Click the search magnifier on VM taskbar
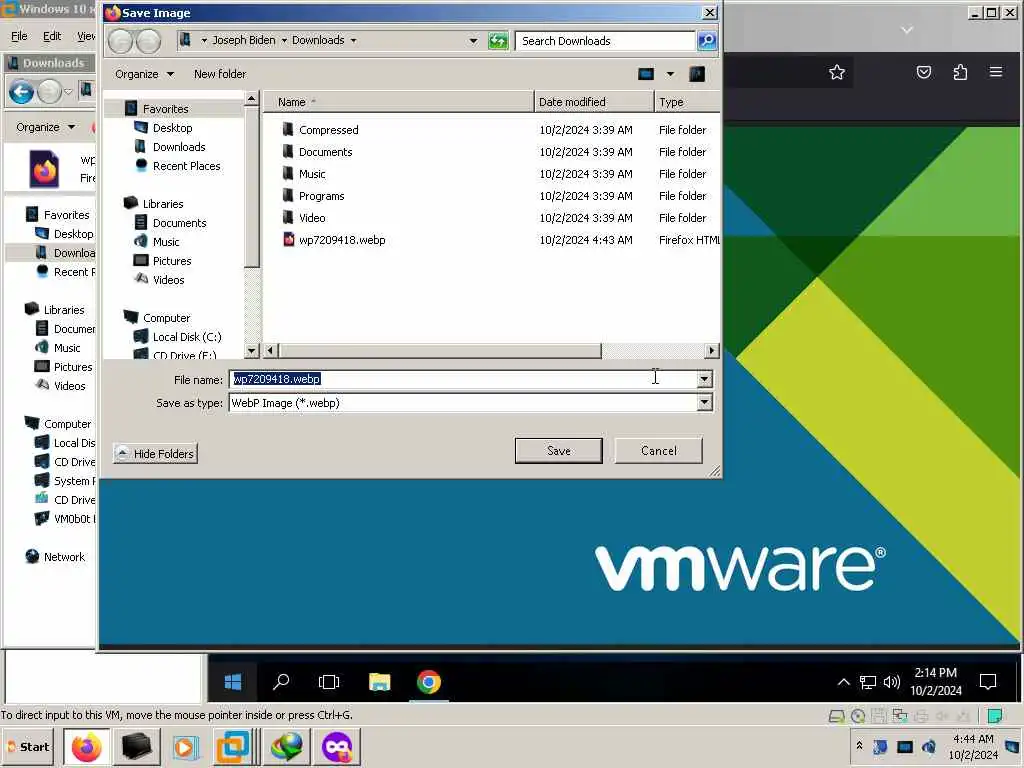Viewport: 1024px width, 768px height. (281, 682)
